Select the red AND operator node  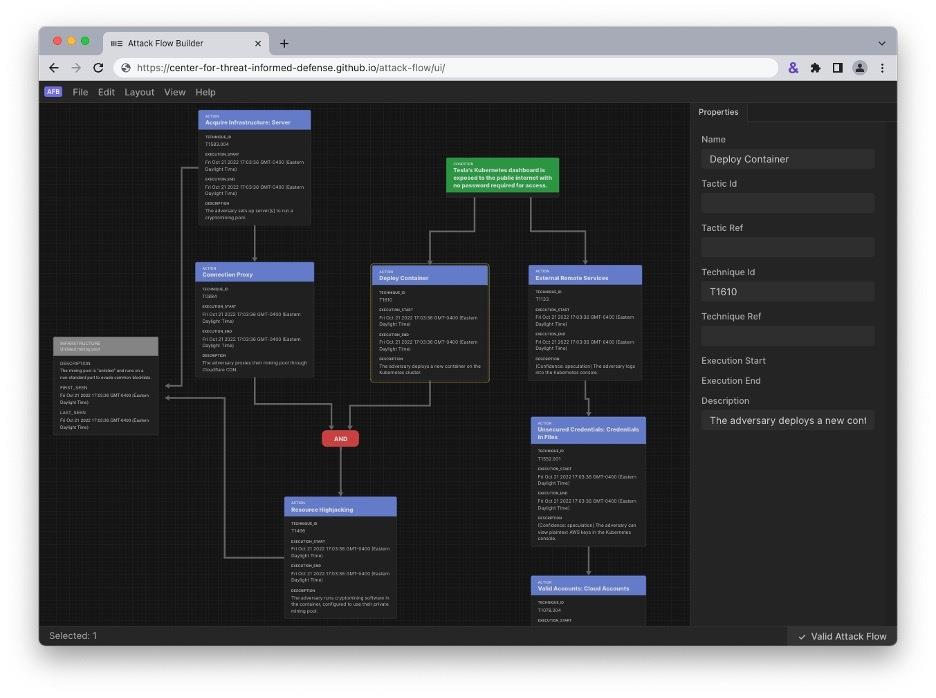[341, 438]
